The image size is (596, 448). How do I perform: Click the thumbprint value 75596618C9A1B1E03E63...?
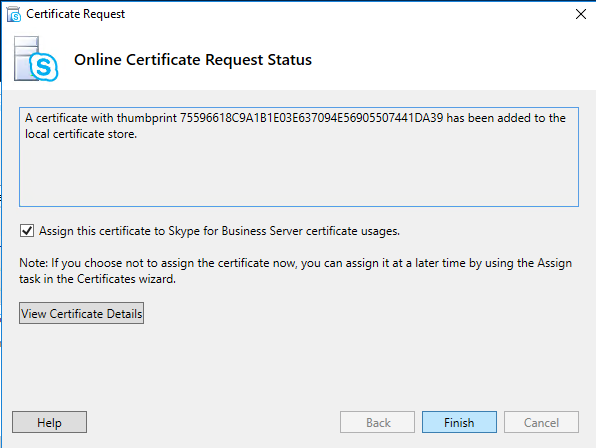coord(311,118)
